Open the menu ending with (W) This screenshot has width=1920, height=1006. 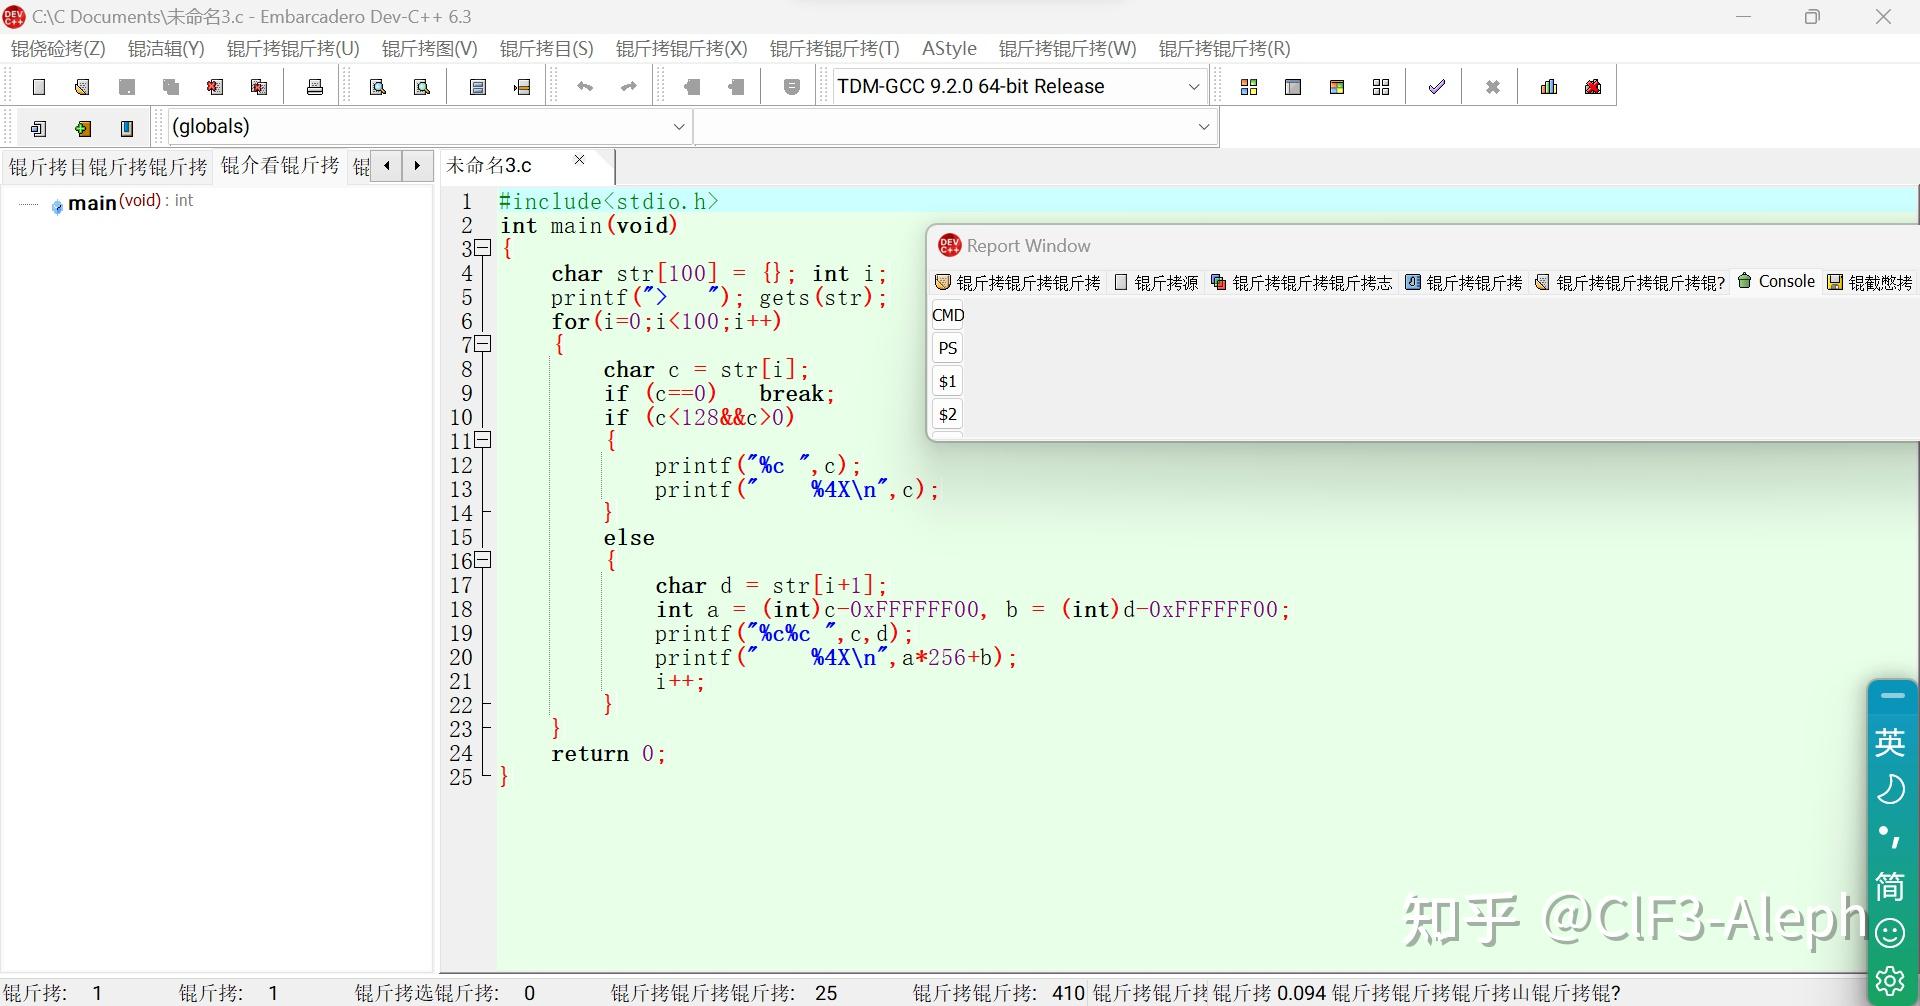click(x=1068, y=49)
